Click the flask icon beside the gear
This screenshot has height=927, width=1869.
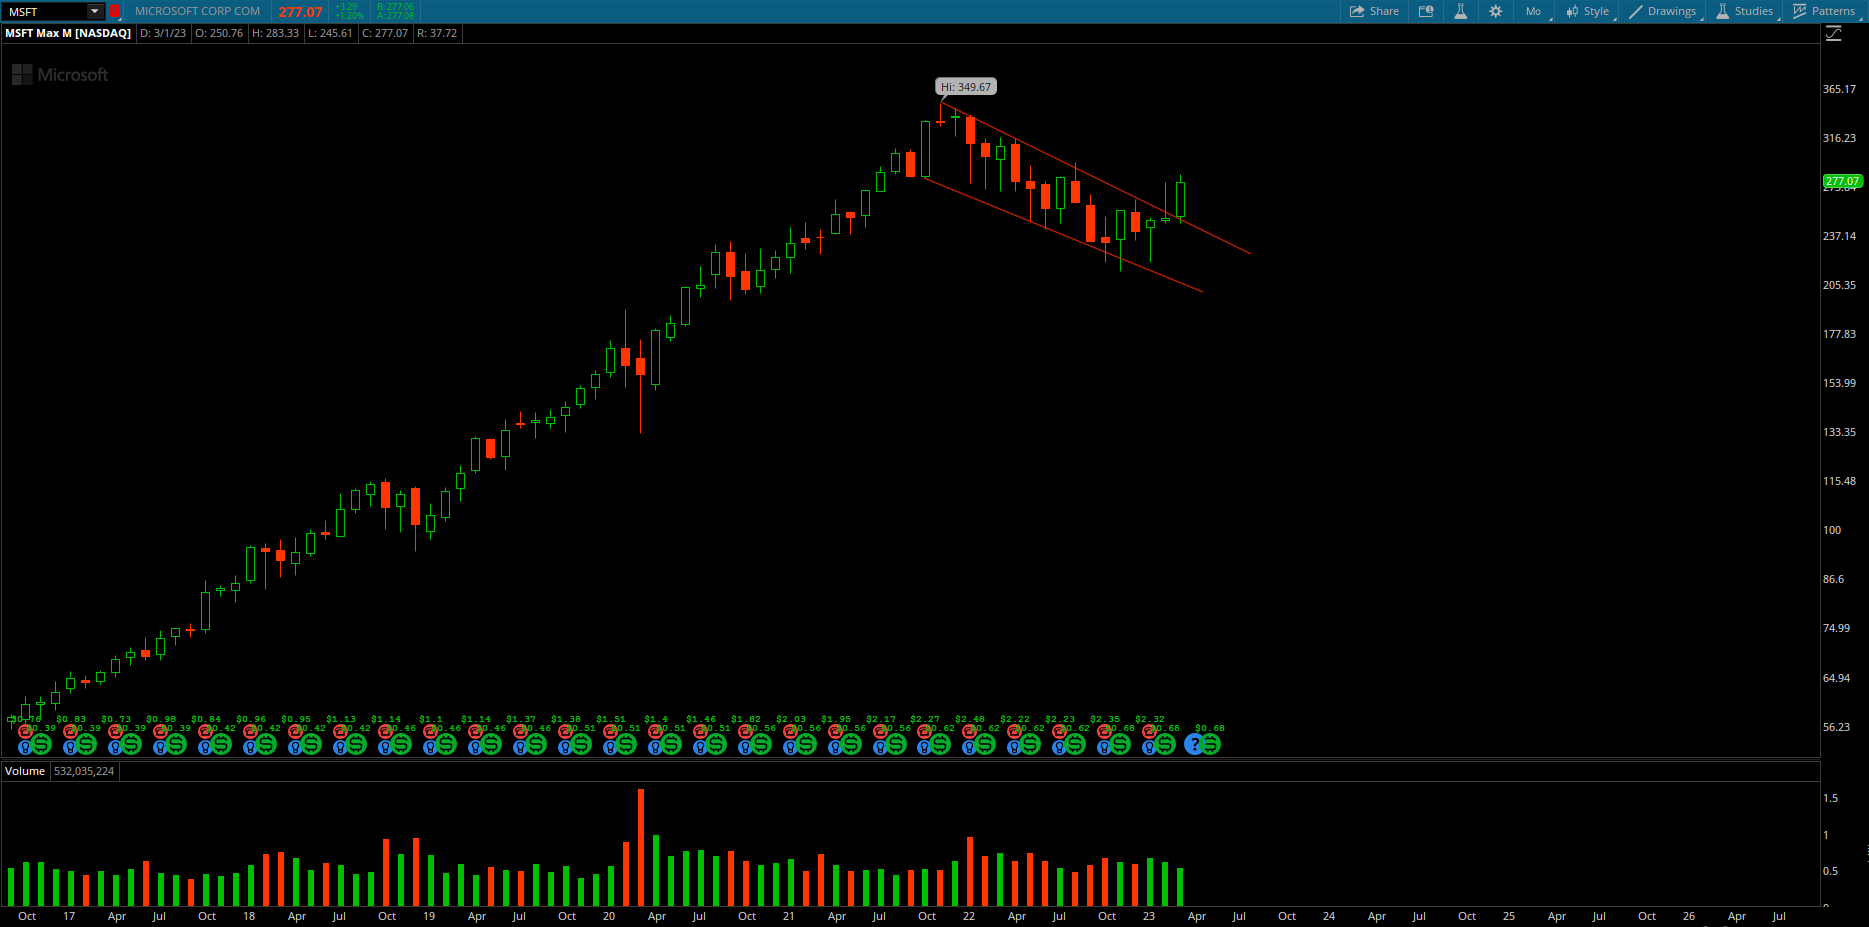pyautogui.click(x=1460, y=11)
